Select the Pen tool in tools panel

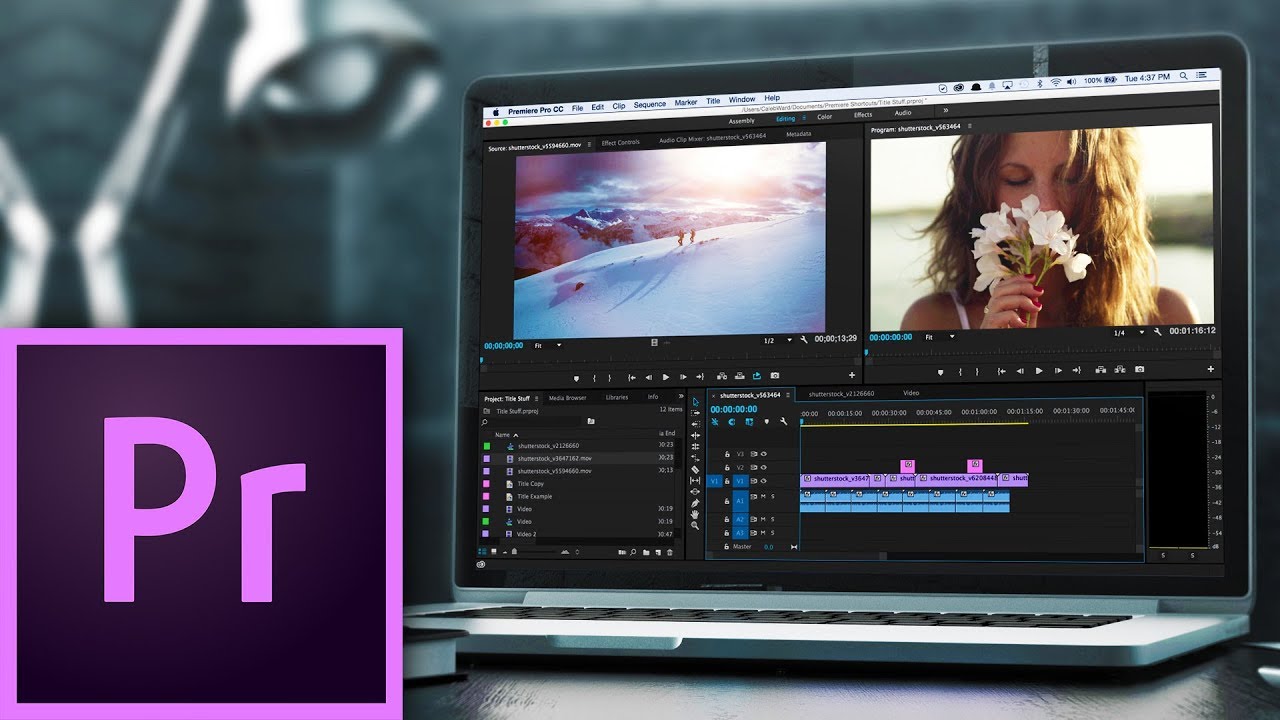click(695, 502)
